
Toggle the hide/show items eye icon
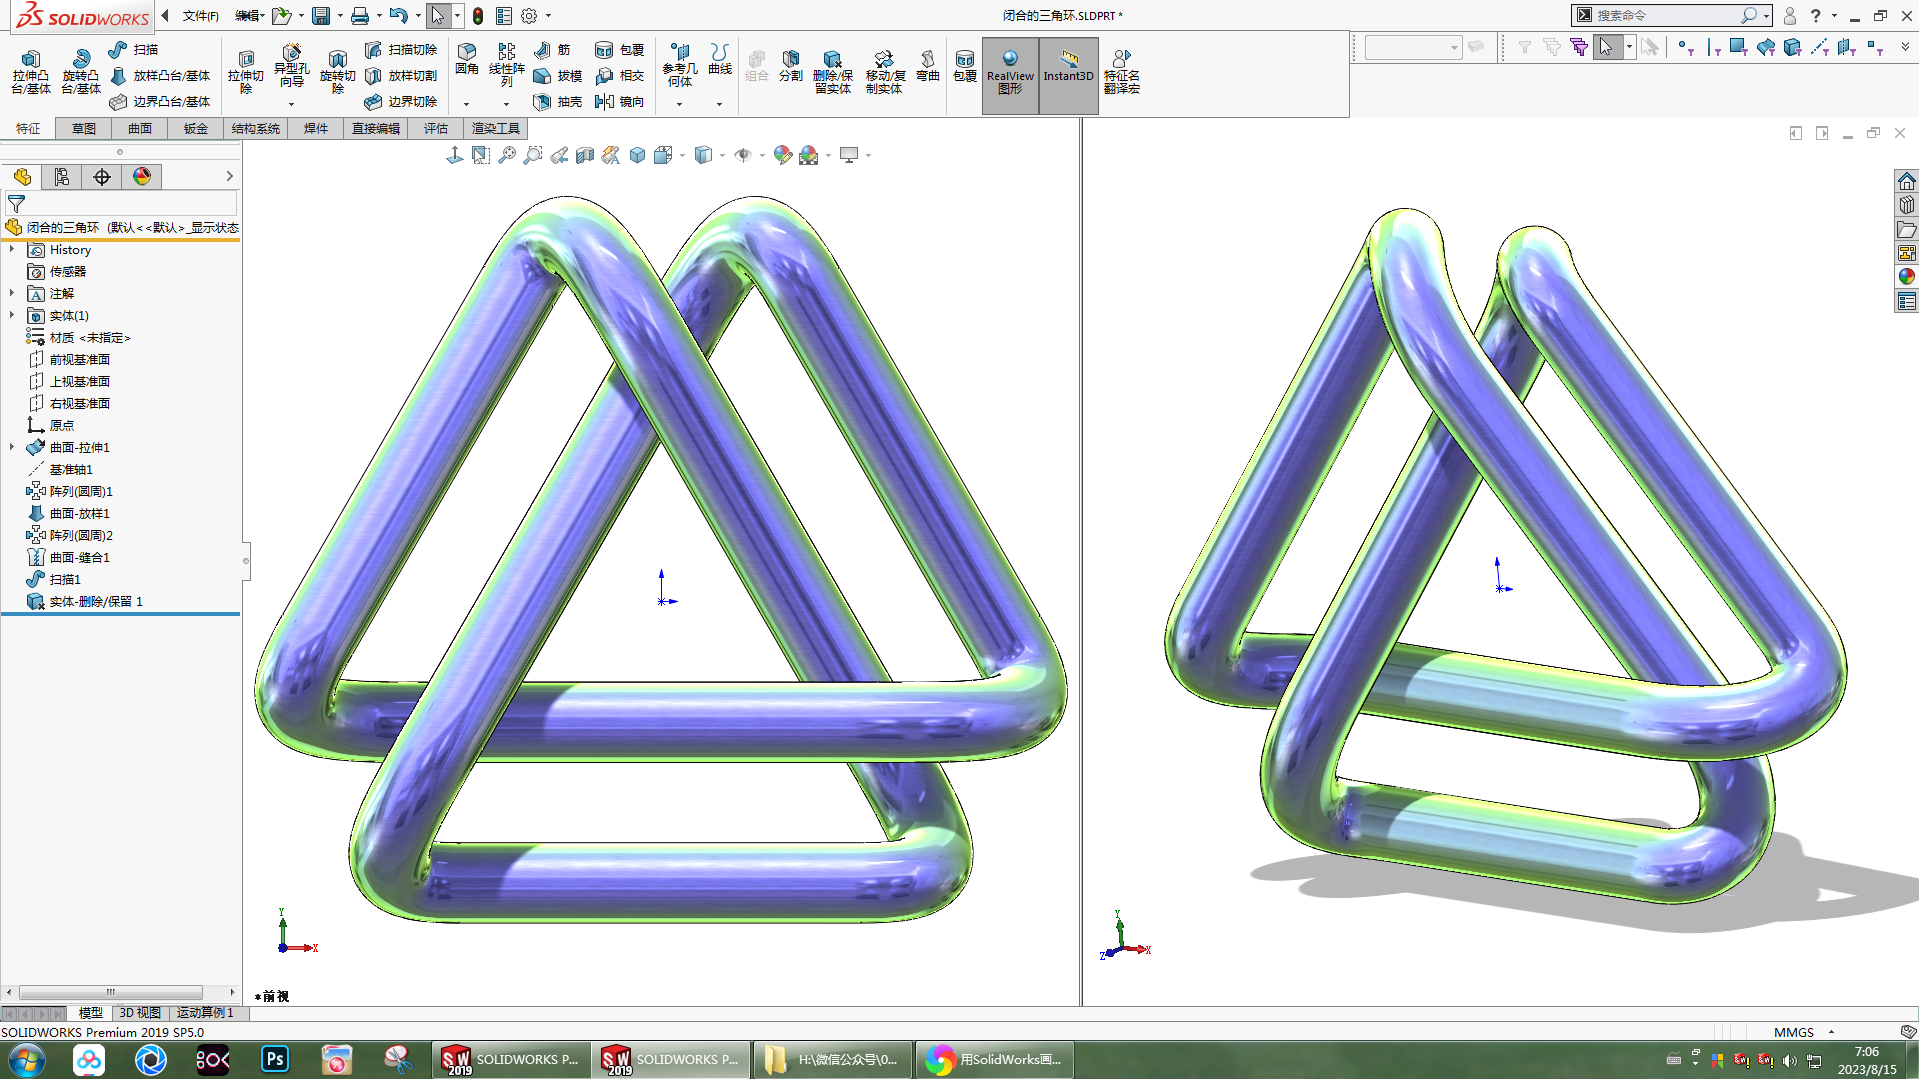743,155
